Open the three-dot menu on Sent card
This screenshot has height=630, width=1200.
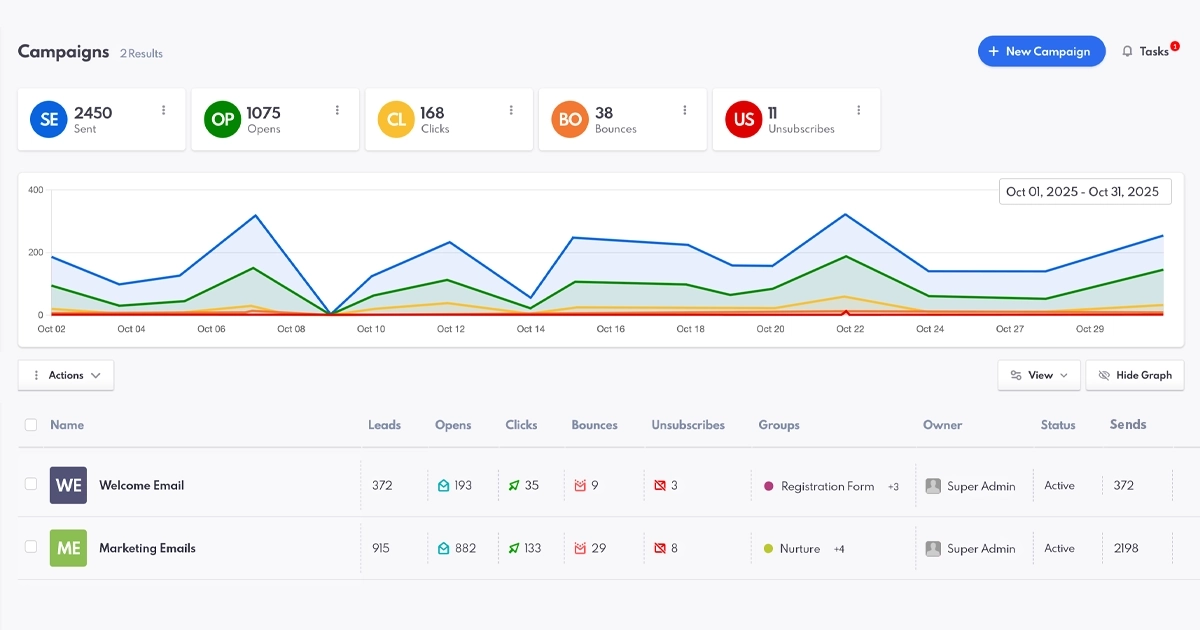[x=164, y=110]
